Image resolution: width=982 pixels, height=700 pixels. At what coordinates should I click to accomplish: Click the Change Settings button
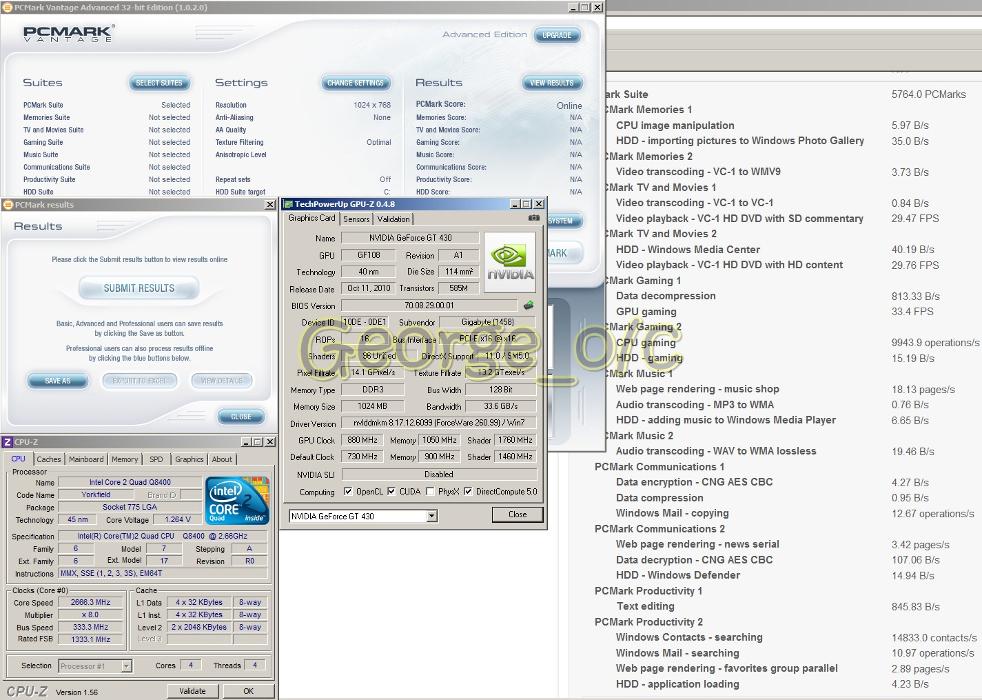pyautogui.click(x=356, y=83)
